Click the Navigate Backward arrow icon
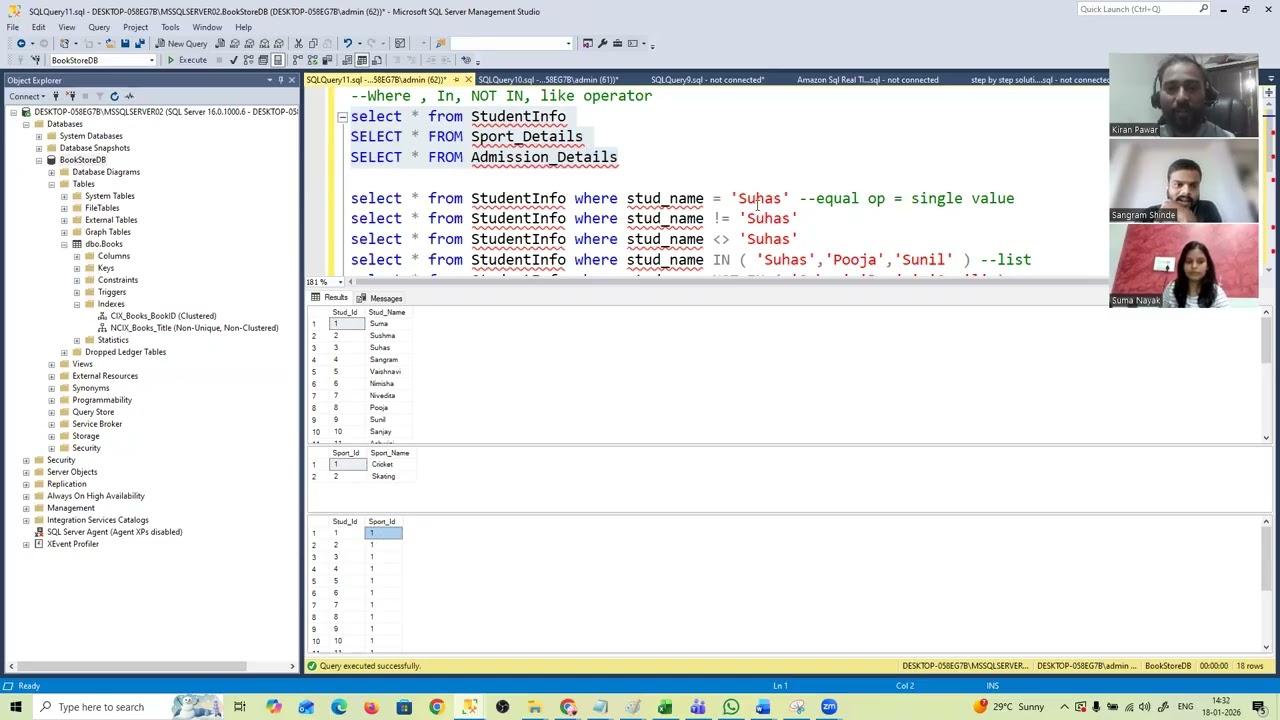Viewport: 1280px width, 720px height. [21, 43]
